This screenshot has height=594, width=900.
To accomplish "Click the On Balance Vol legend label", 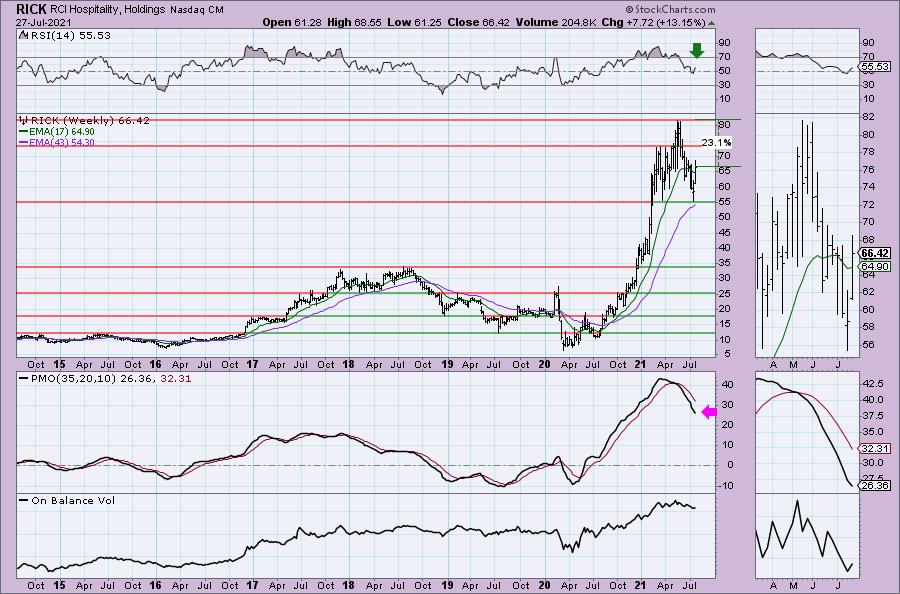I will [x=73, y=500].
